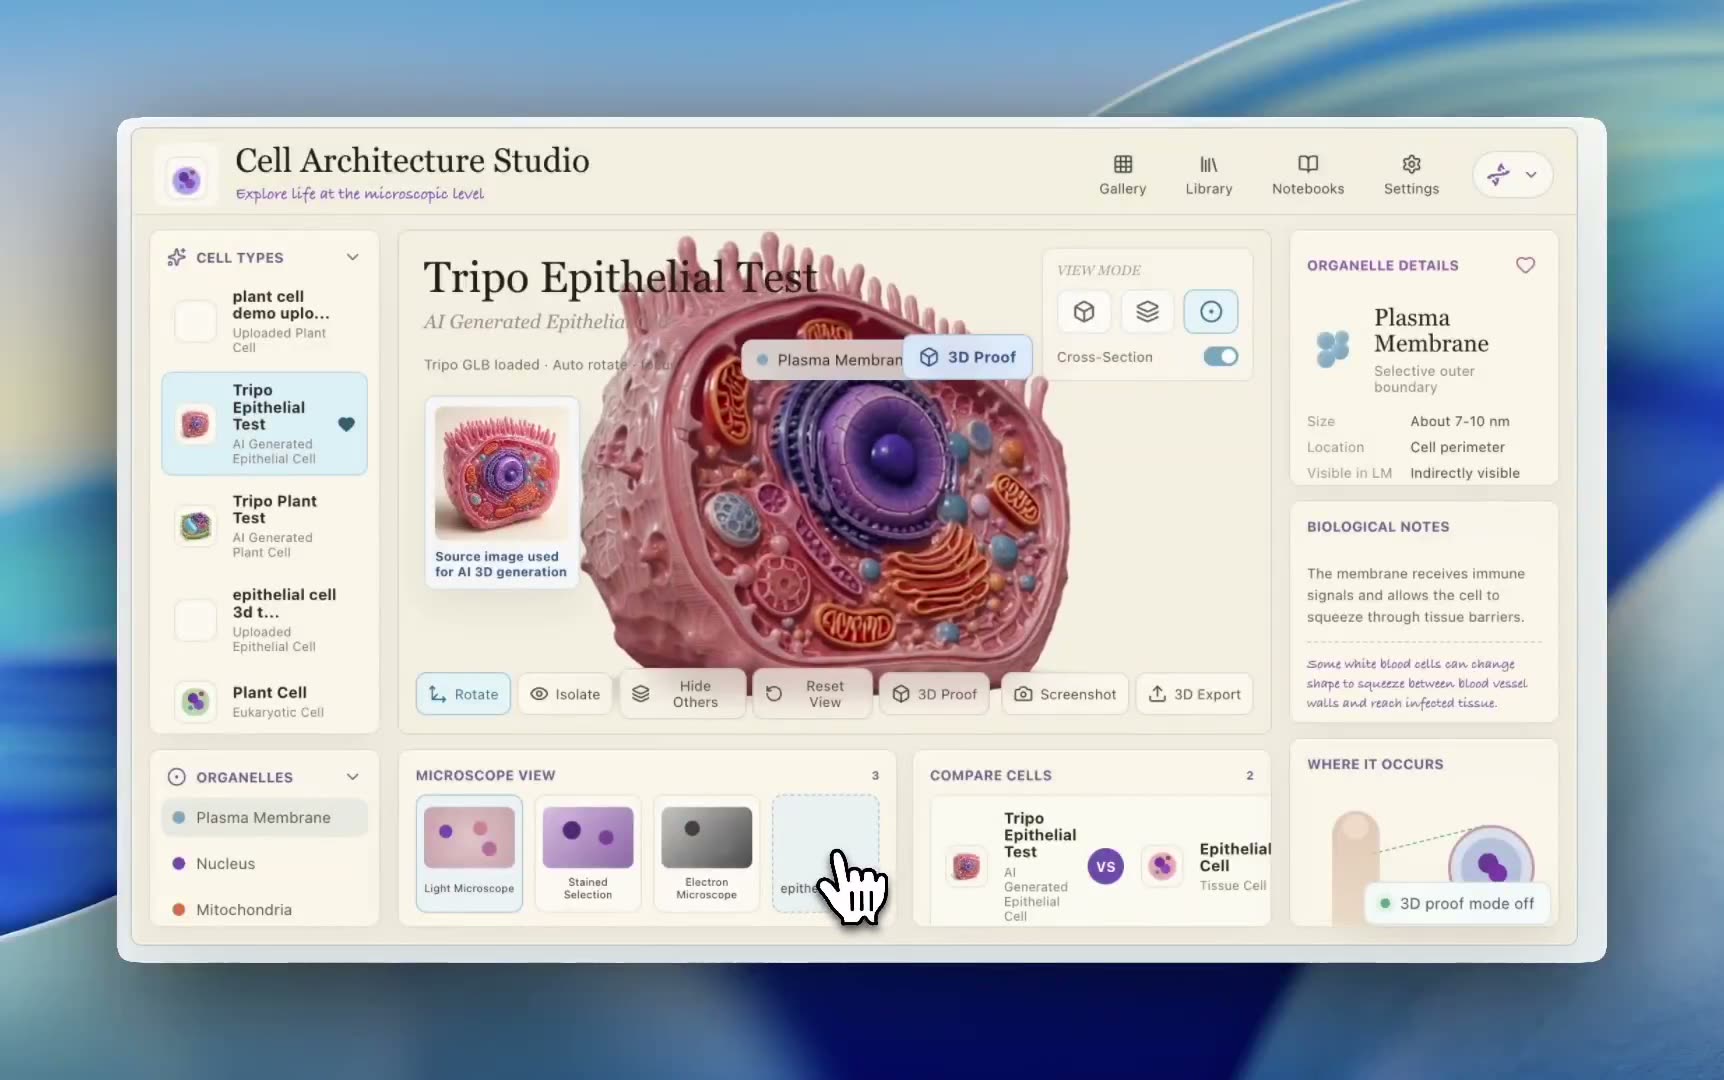Select Mitochondria organelle
This screenshot has height=1080, width=1724.
pos(264,909)
